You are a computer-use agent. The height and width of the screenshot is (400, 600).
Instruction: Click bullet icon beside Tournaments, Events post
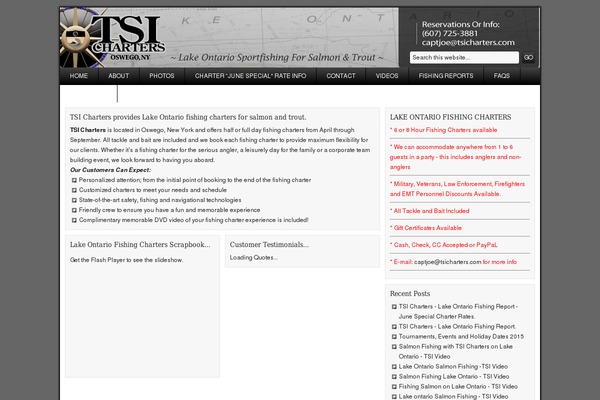coord(394,336)
